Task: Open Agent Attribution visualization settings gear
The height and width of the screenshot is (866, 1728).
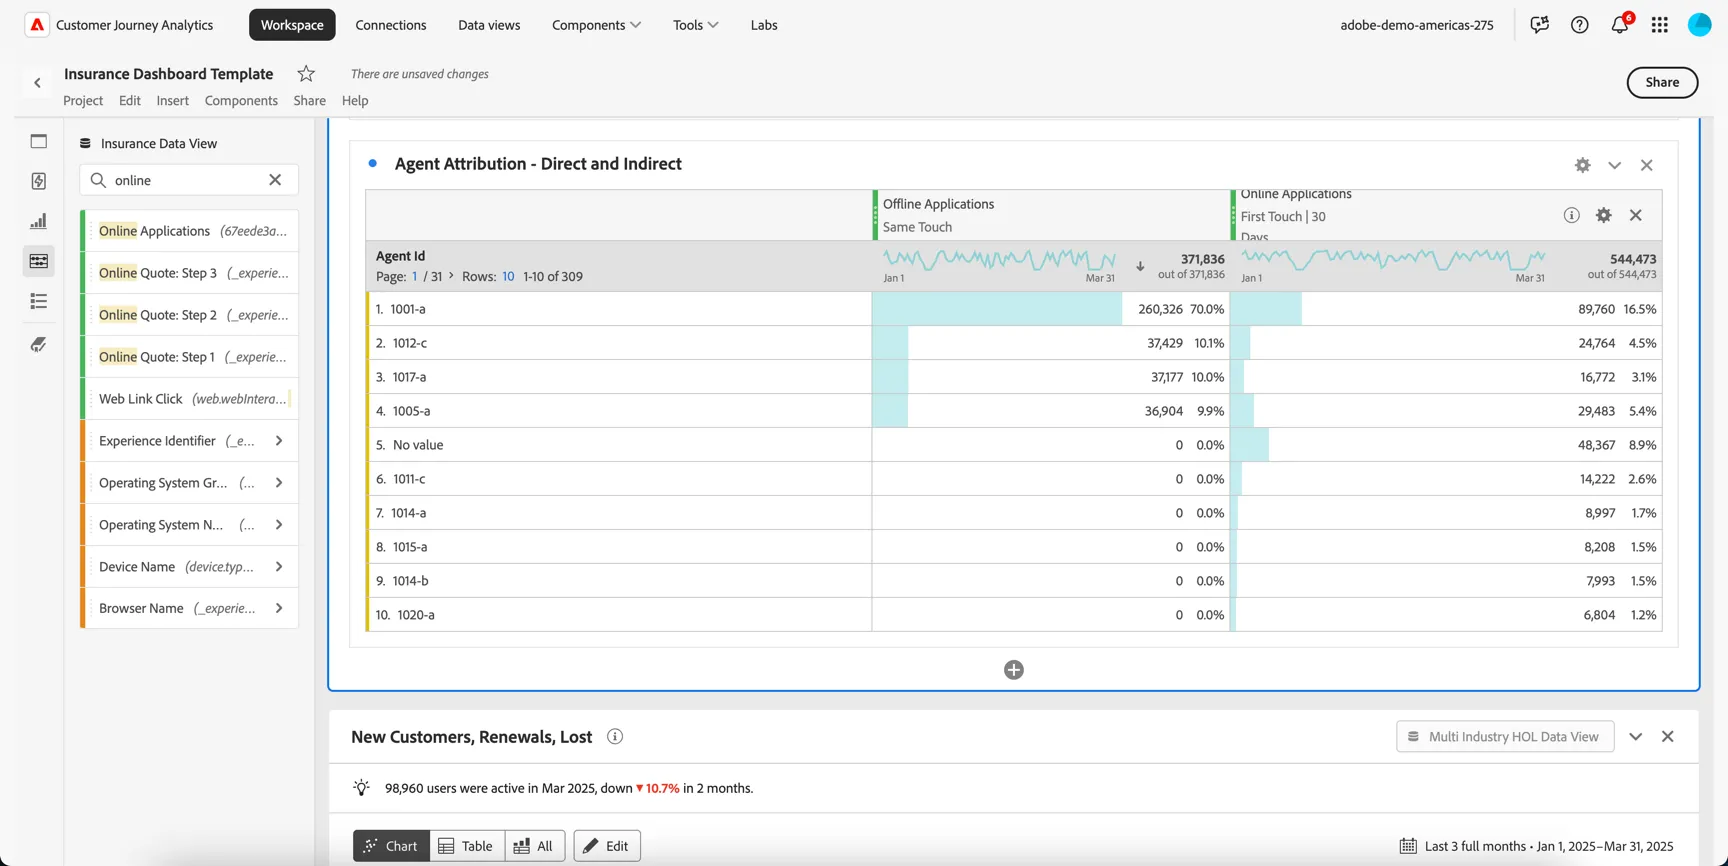Action: point(1582,165)
